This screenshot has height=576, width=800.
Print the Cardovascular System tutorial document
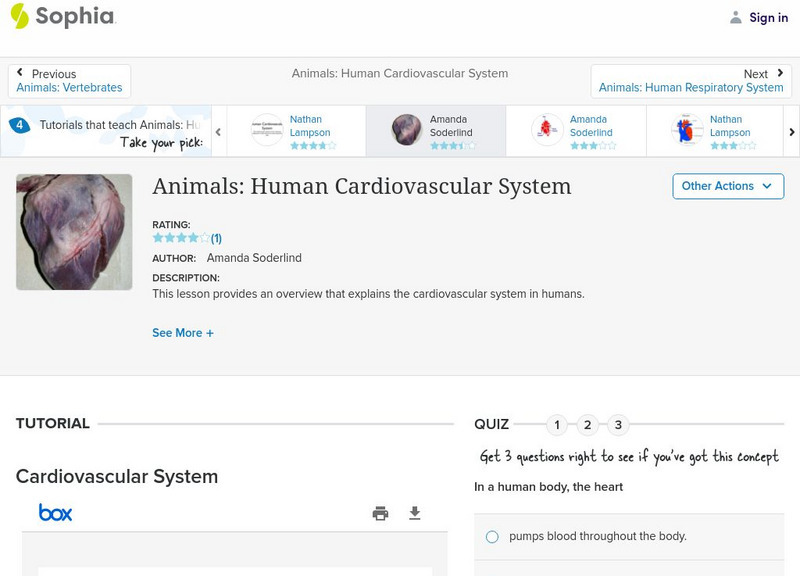[x=380, y=514]
